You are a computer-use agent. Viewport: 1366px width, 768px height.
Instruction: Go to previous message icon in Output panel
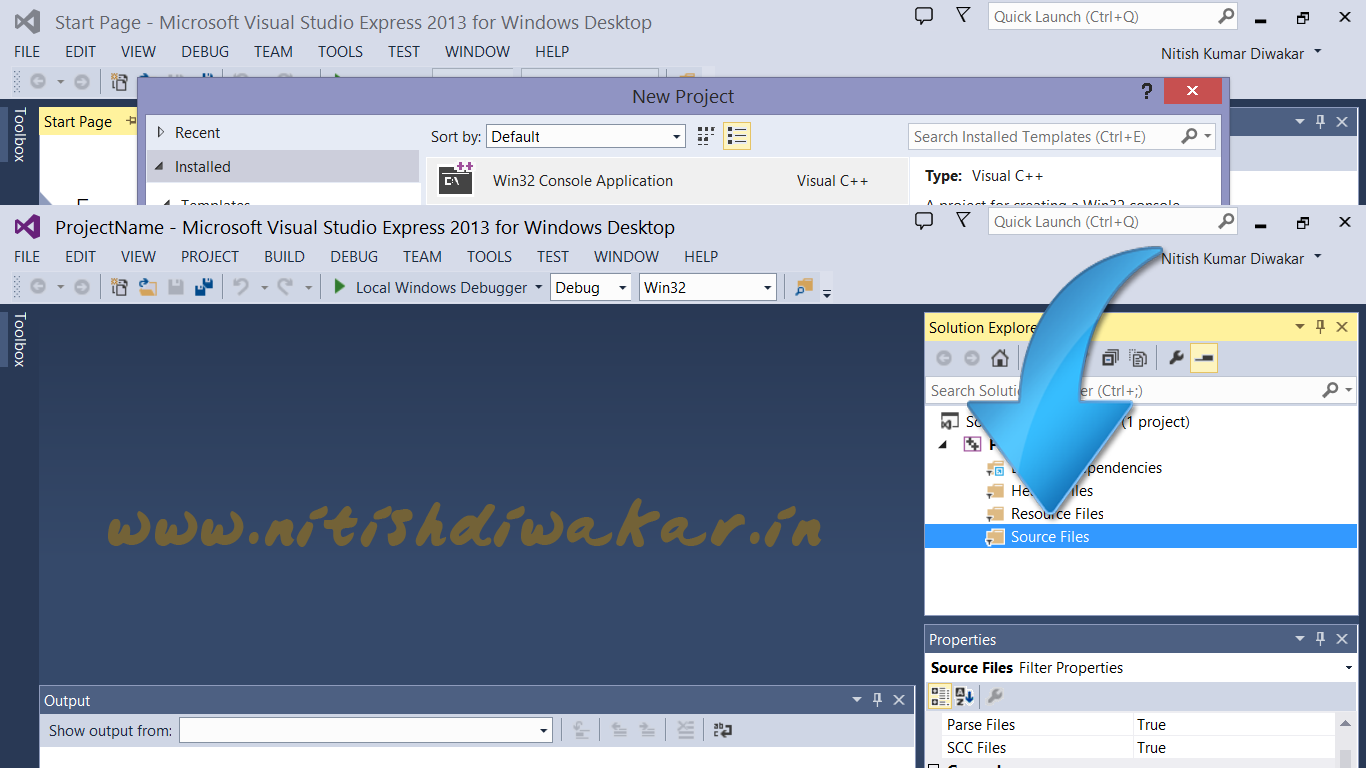click(619, 731)
